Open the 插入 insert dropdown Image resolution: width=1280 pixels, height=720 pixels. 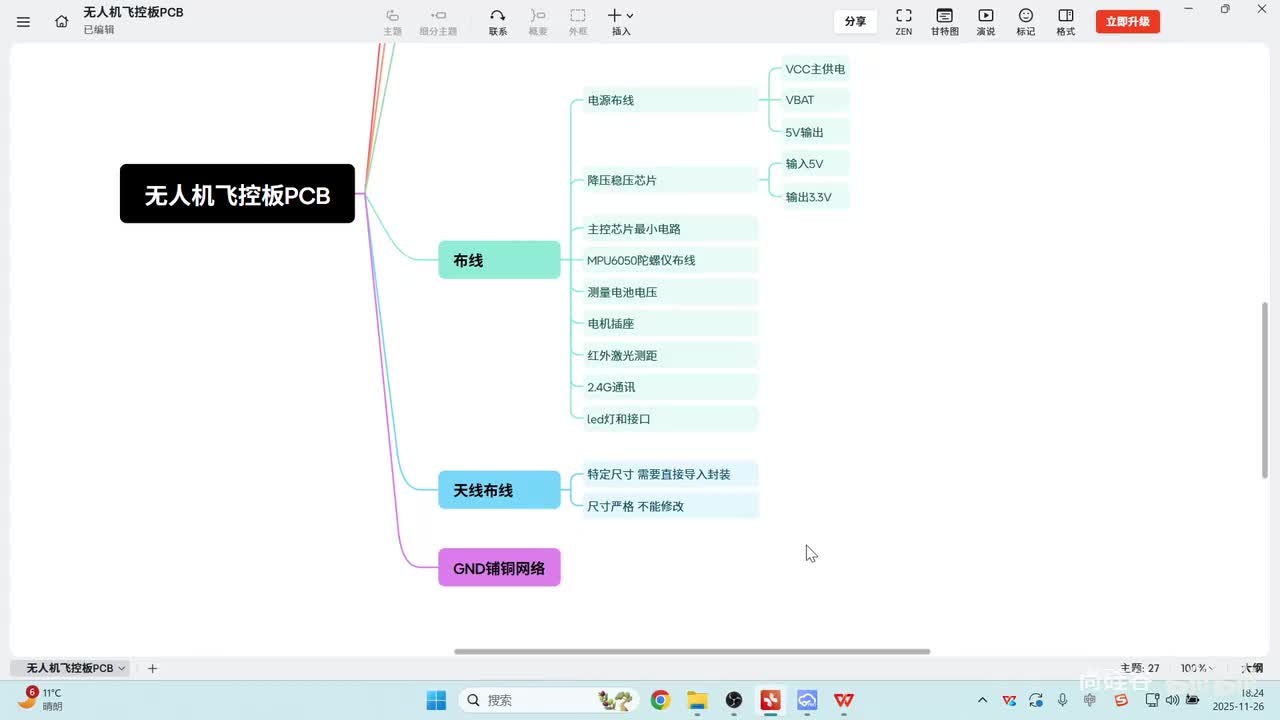click(x=621, y=22)
